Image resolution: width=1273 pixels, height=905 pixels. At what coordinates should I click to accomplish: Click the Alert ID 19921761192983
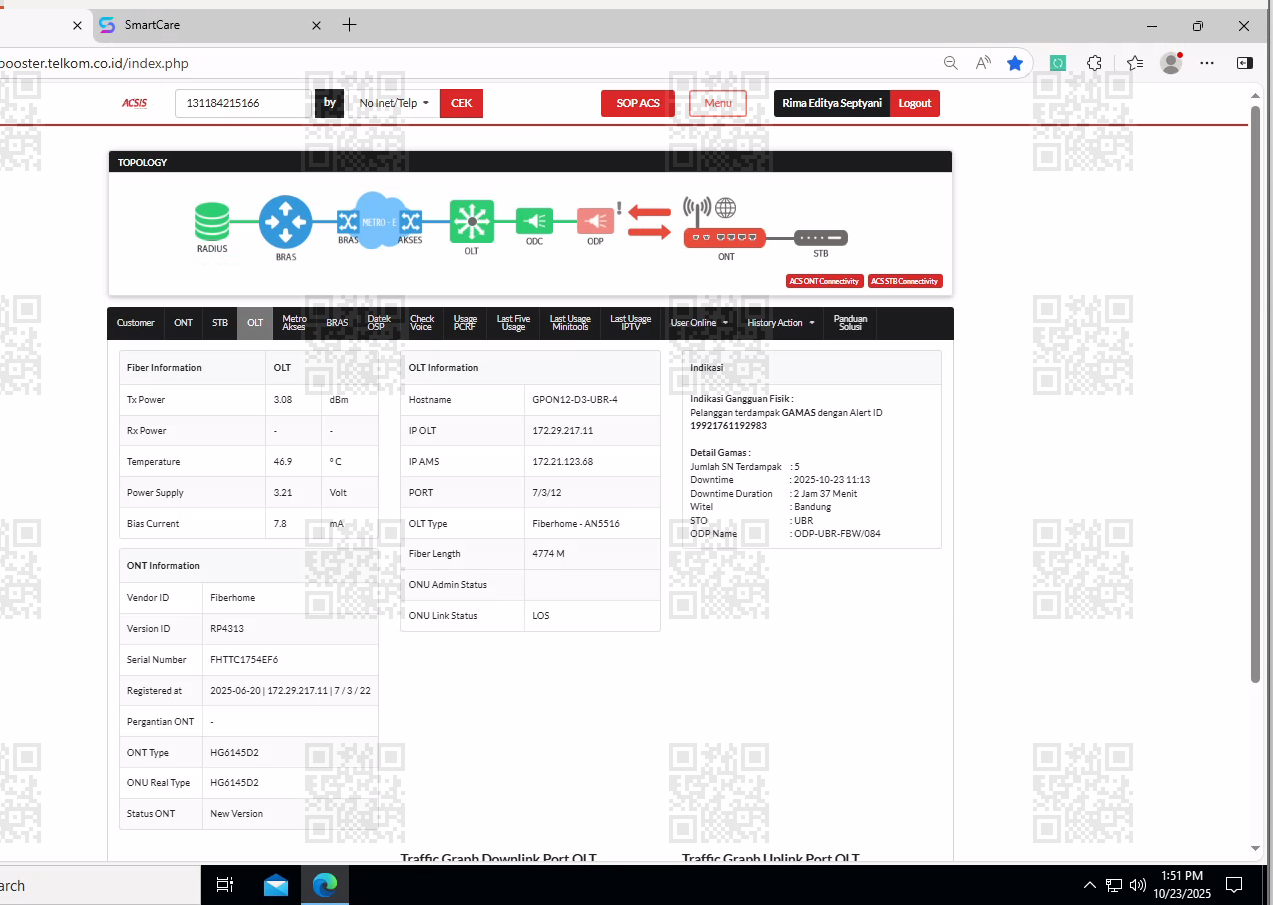point(728,425)
